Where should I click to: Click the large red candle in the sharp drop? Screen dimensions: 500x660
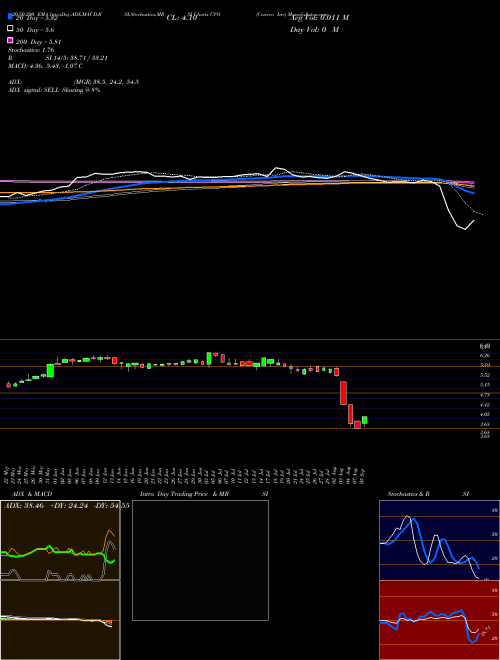(x=343, y=393)
